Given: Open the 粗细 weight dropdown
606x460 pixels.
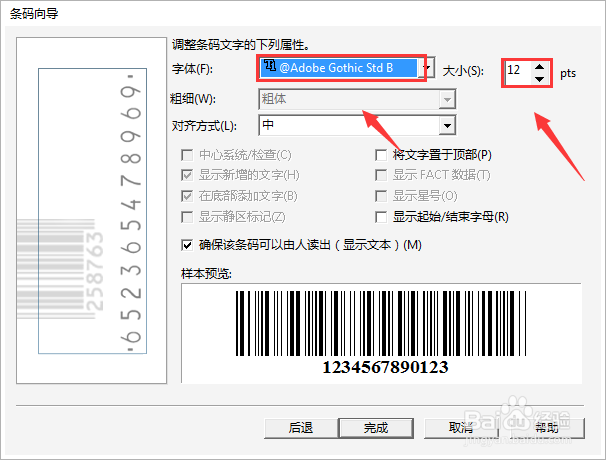Looking at the screenshot, I should pos(357,99).
